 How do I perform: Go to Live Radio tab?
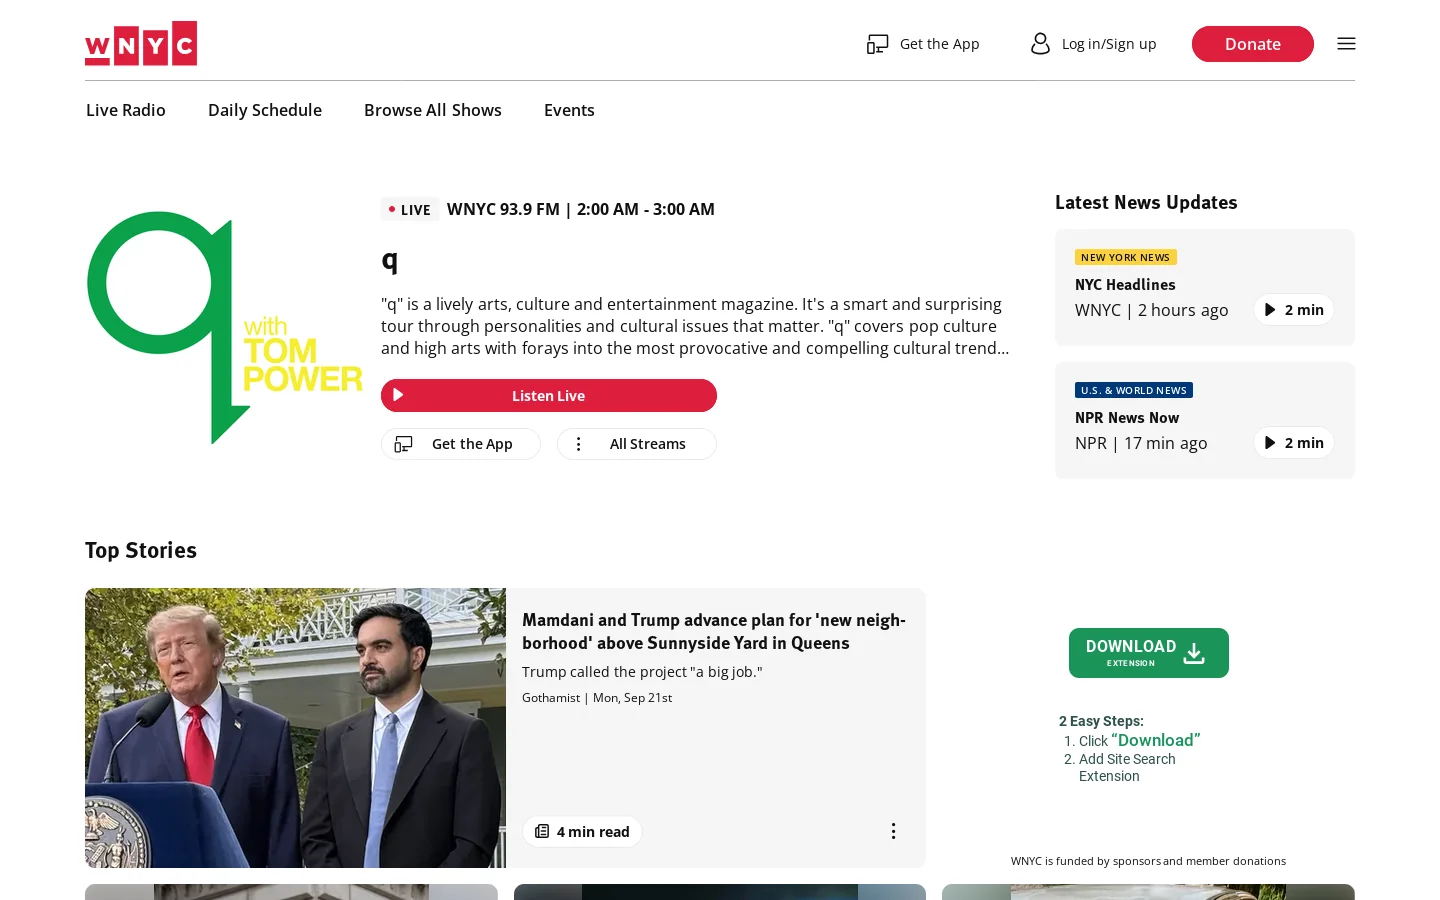(126, 110)
